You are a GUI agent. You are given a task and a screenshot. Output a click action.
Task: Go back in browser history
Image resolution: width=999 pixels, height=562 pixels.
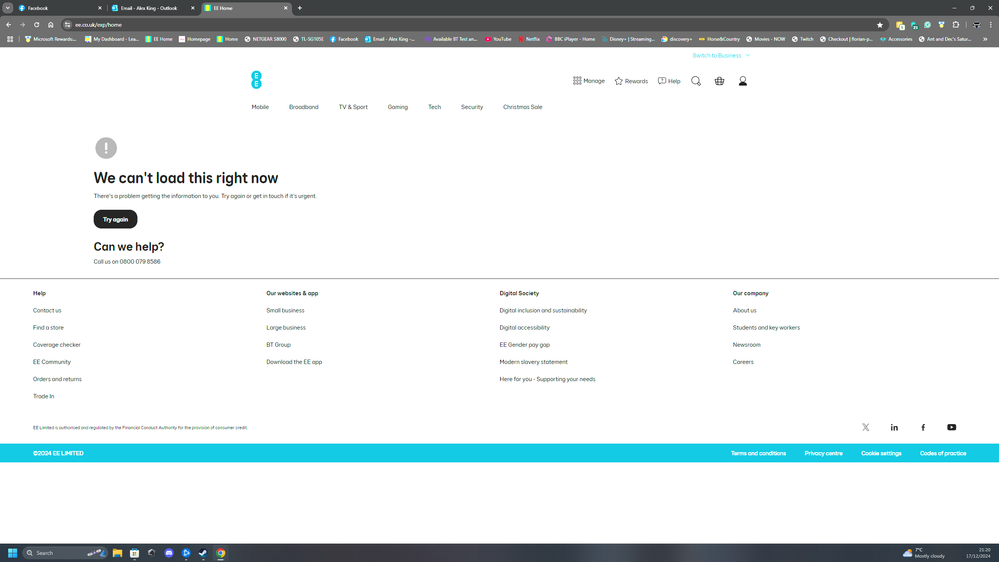click(x=9, y=25)
